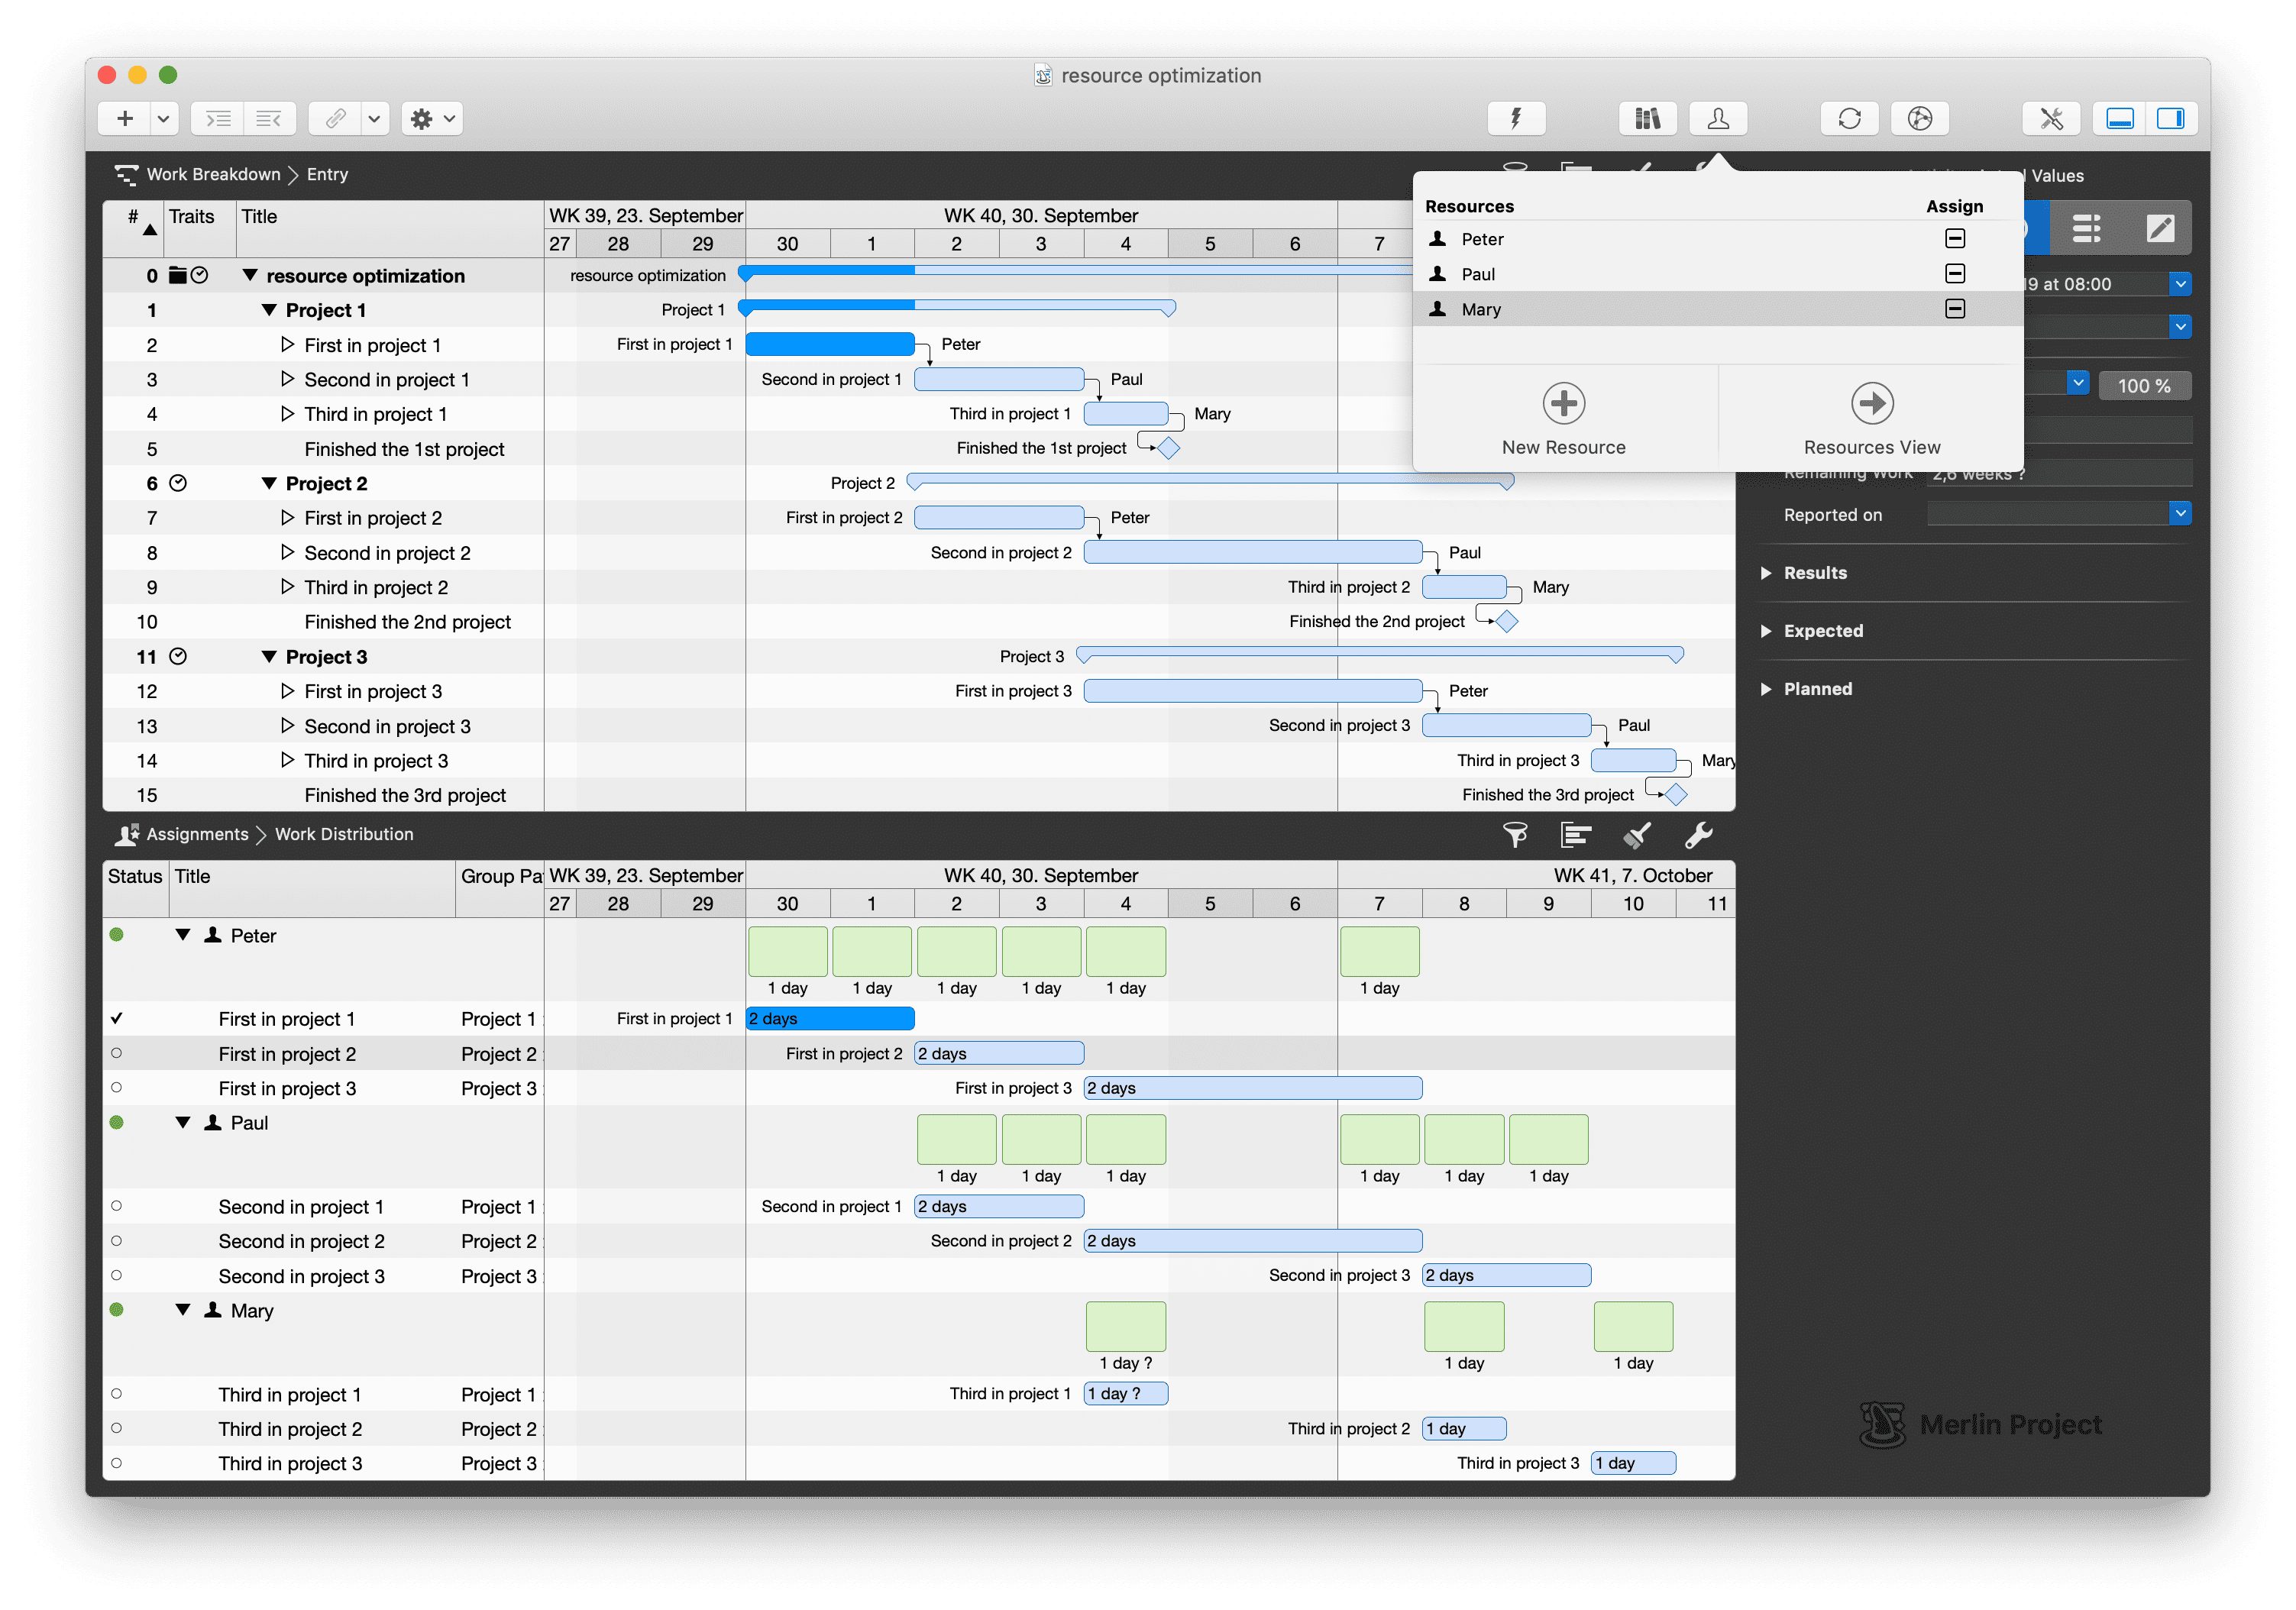
Task: Collapse the Project 1 outline triangle
Action: (x=270, y=310)
